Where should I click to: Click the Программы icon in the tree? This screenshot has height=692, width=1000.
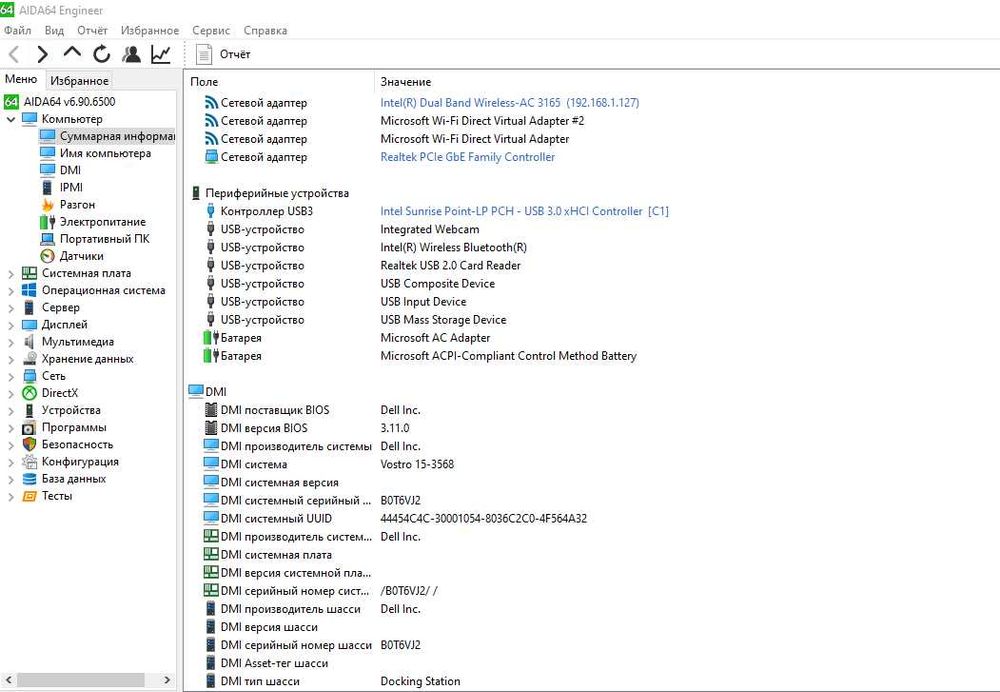(29, 427)
